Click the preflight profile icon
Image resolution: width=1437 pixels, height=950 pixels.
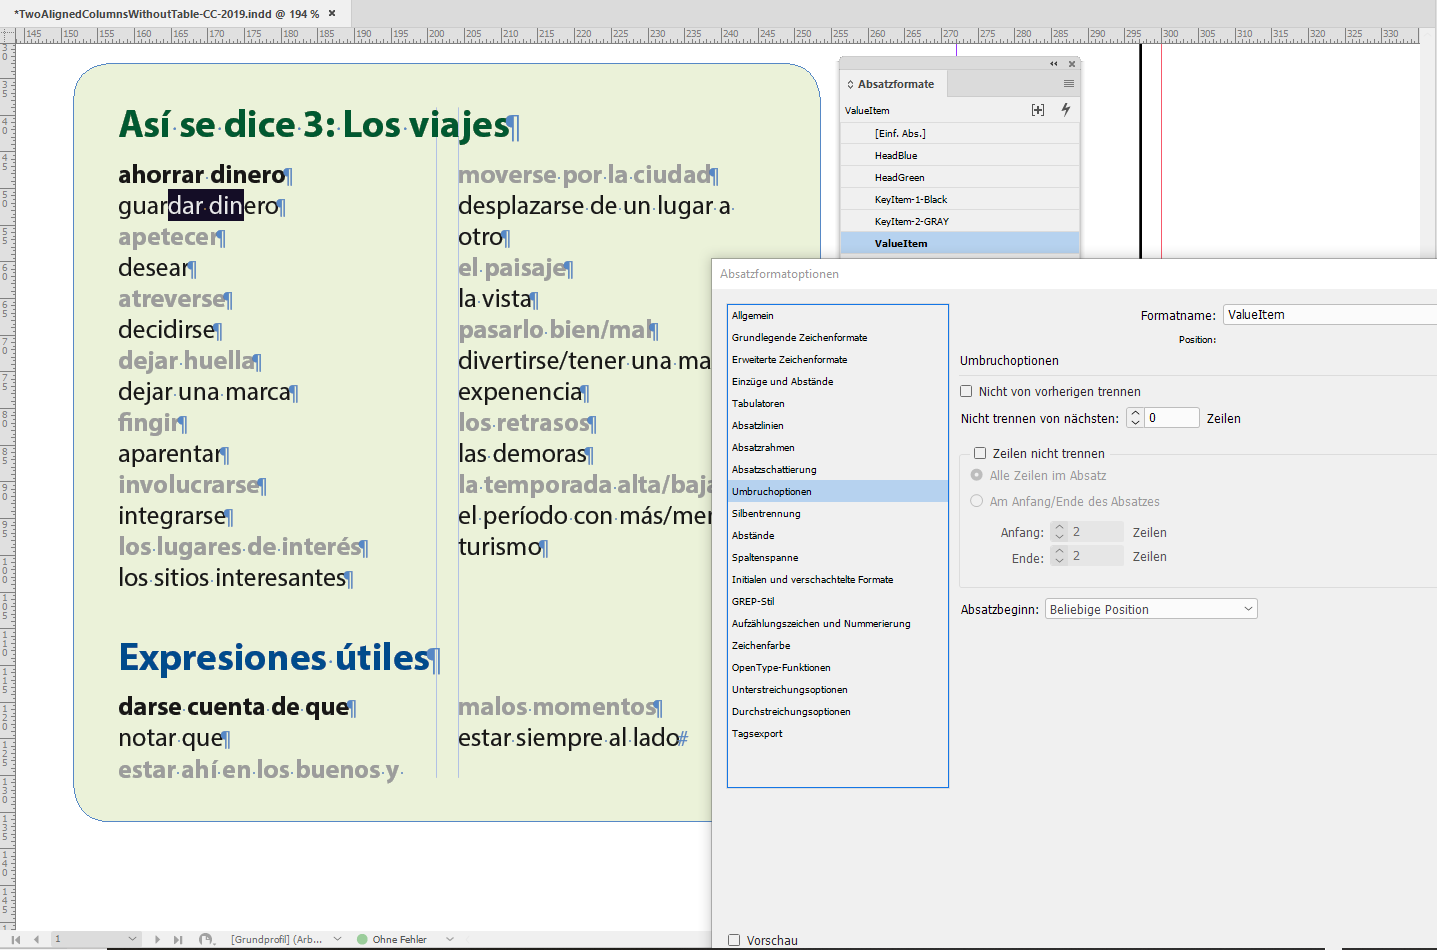tap(206, 939)
